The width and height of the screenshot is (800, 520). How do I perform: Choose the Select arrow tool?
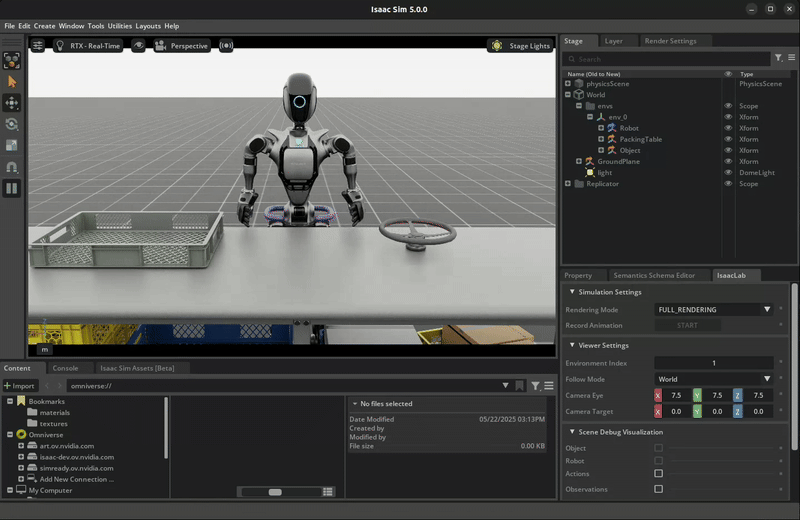[11, 82]
